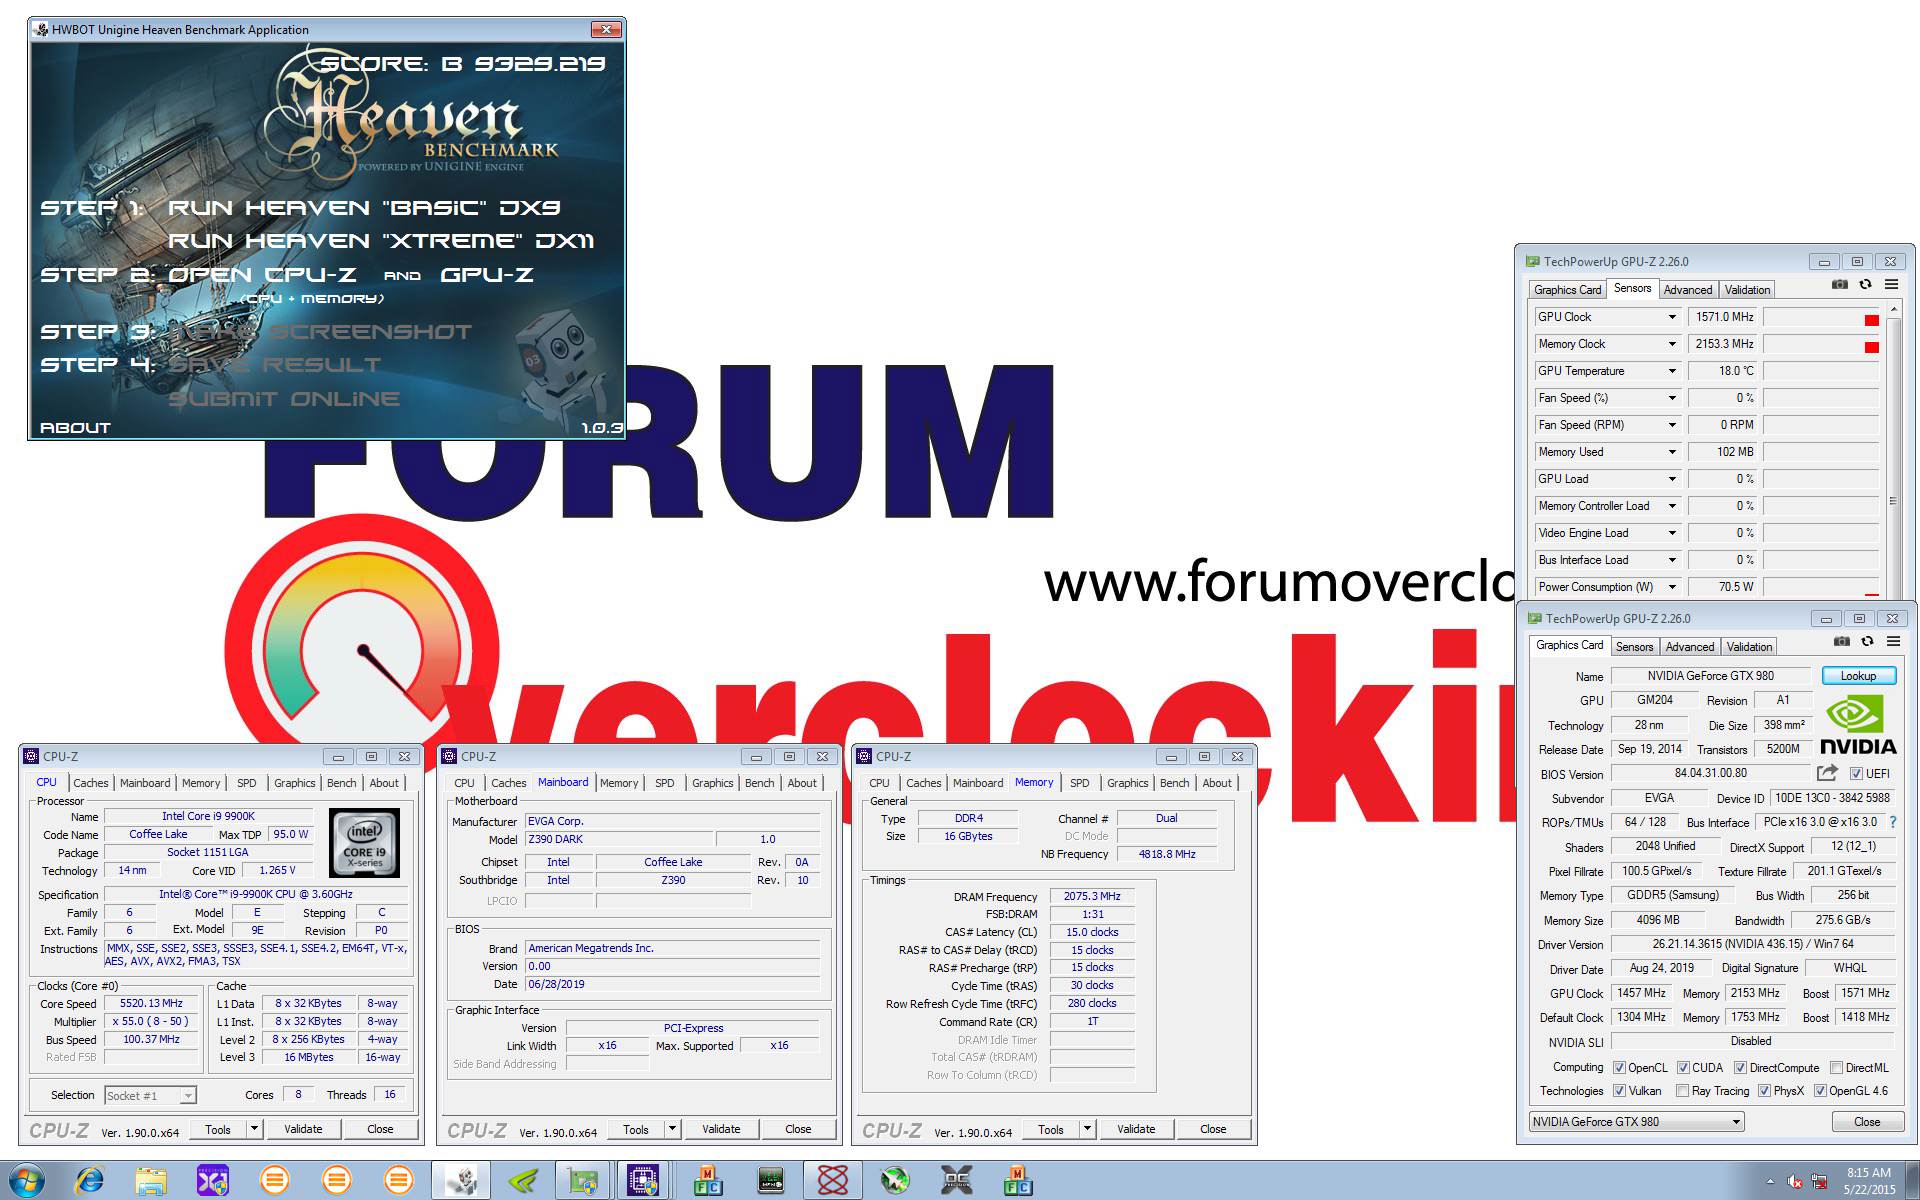
Task: Click the green NVIDIA icon on the taskbar
Action: 522,1181
